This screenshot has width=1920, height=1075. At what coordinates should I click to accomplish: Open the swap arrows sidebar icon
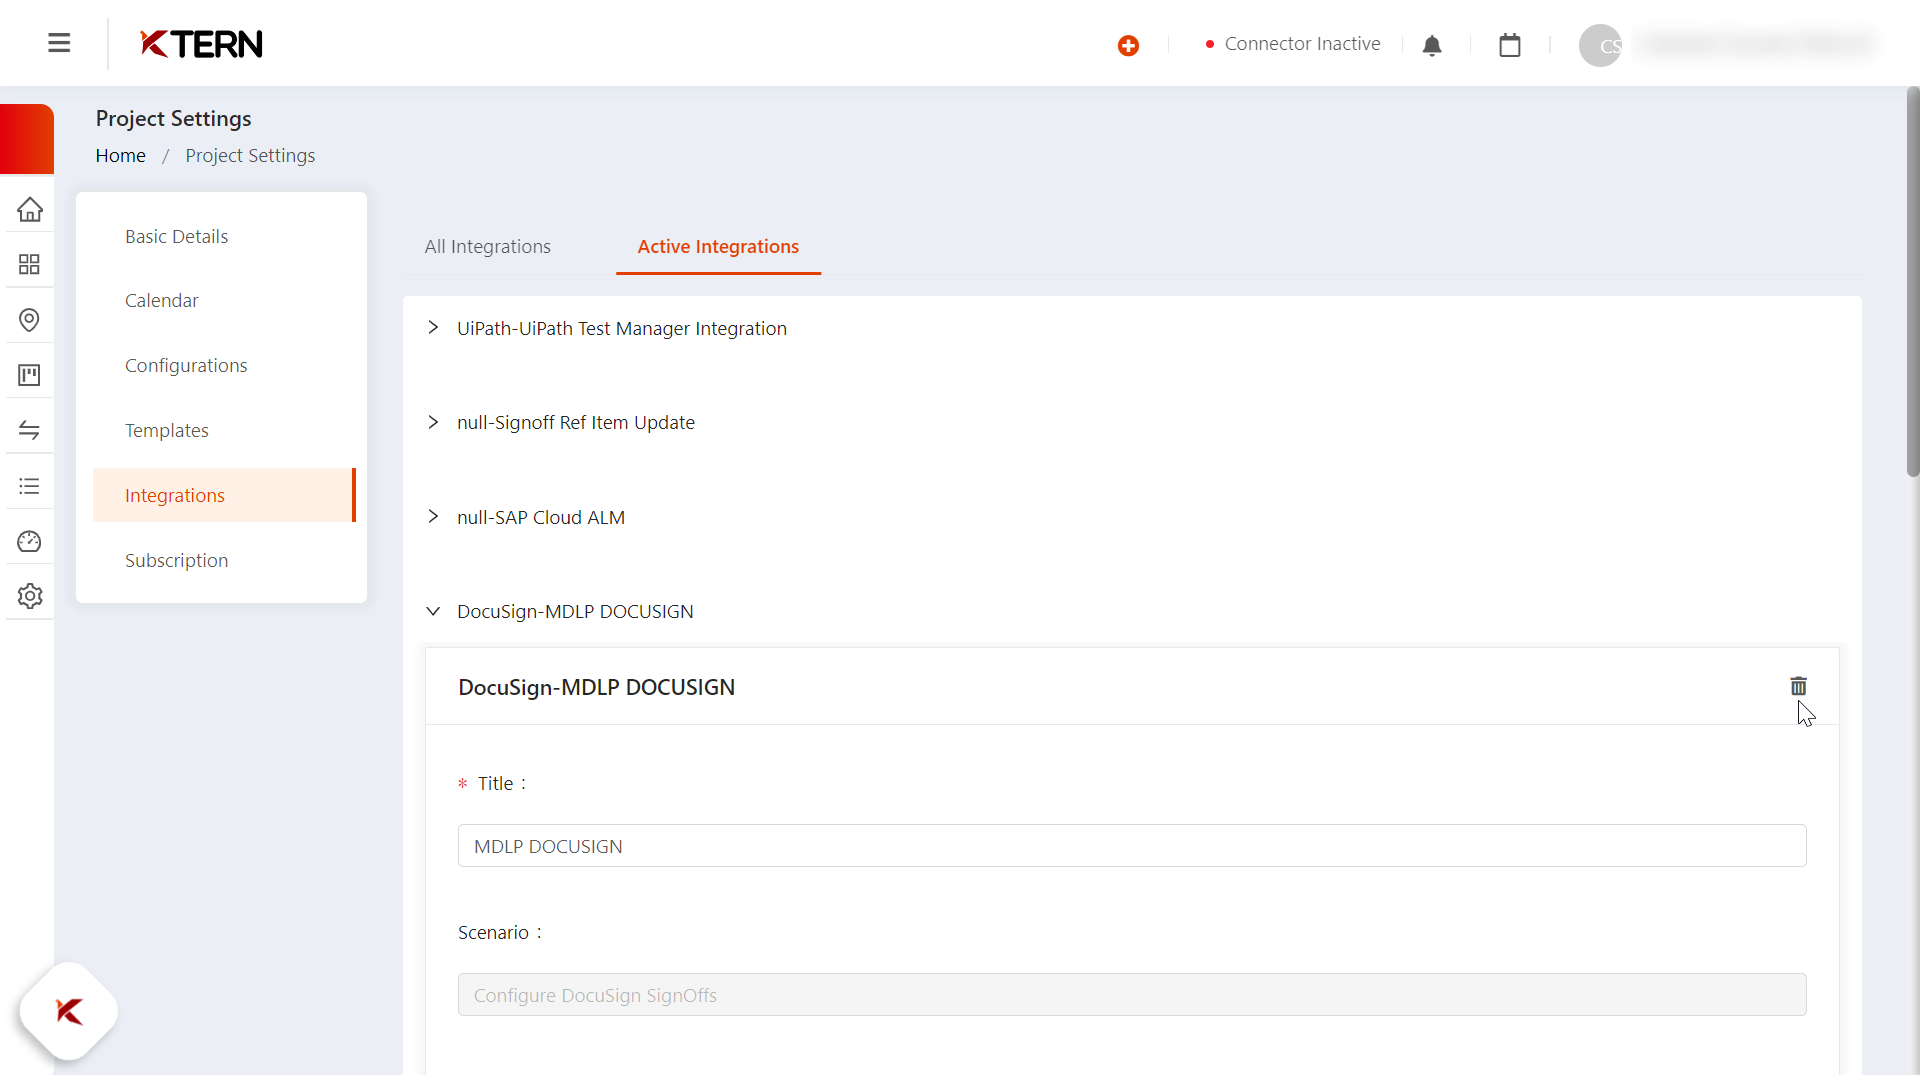tap(29, 430)
